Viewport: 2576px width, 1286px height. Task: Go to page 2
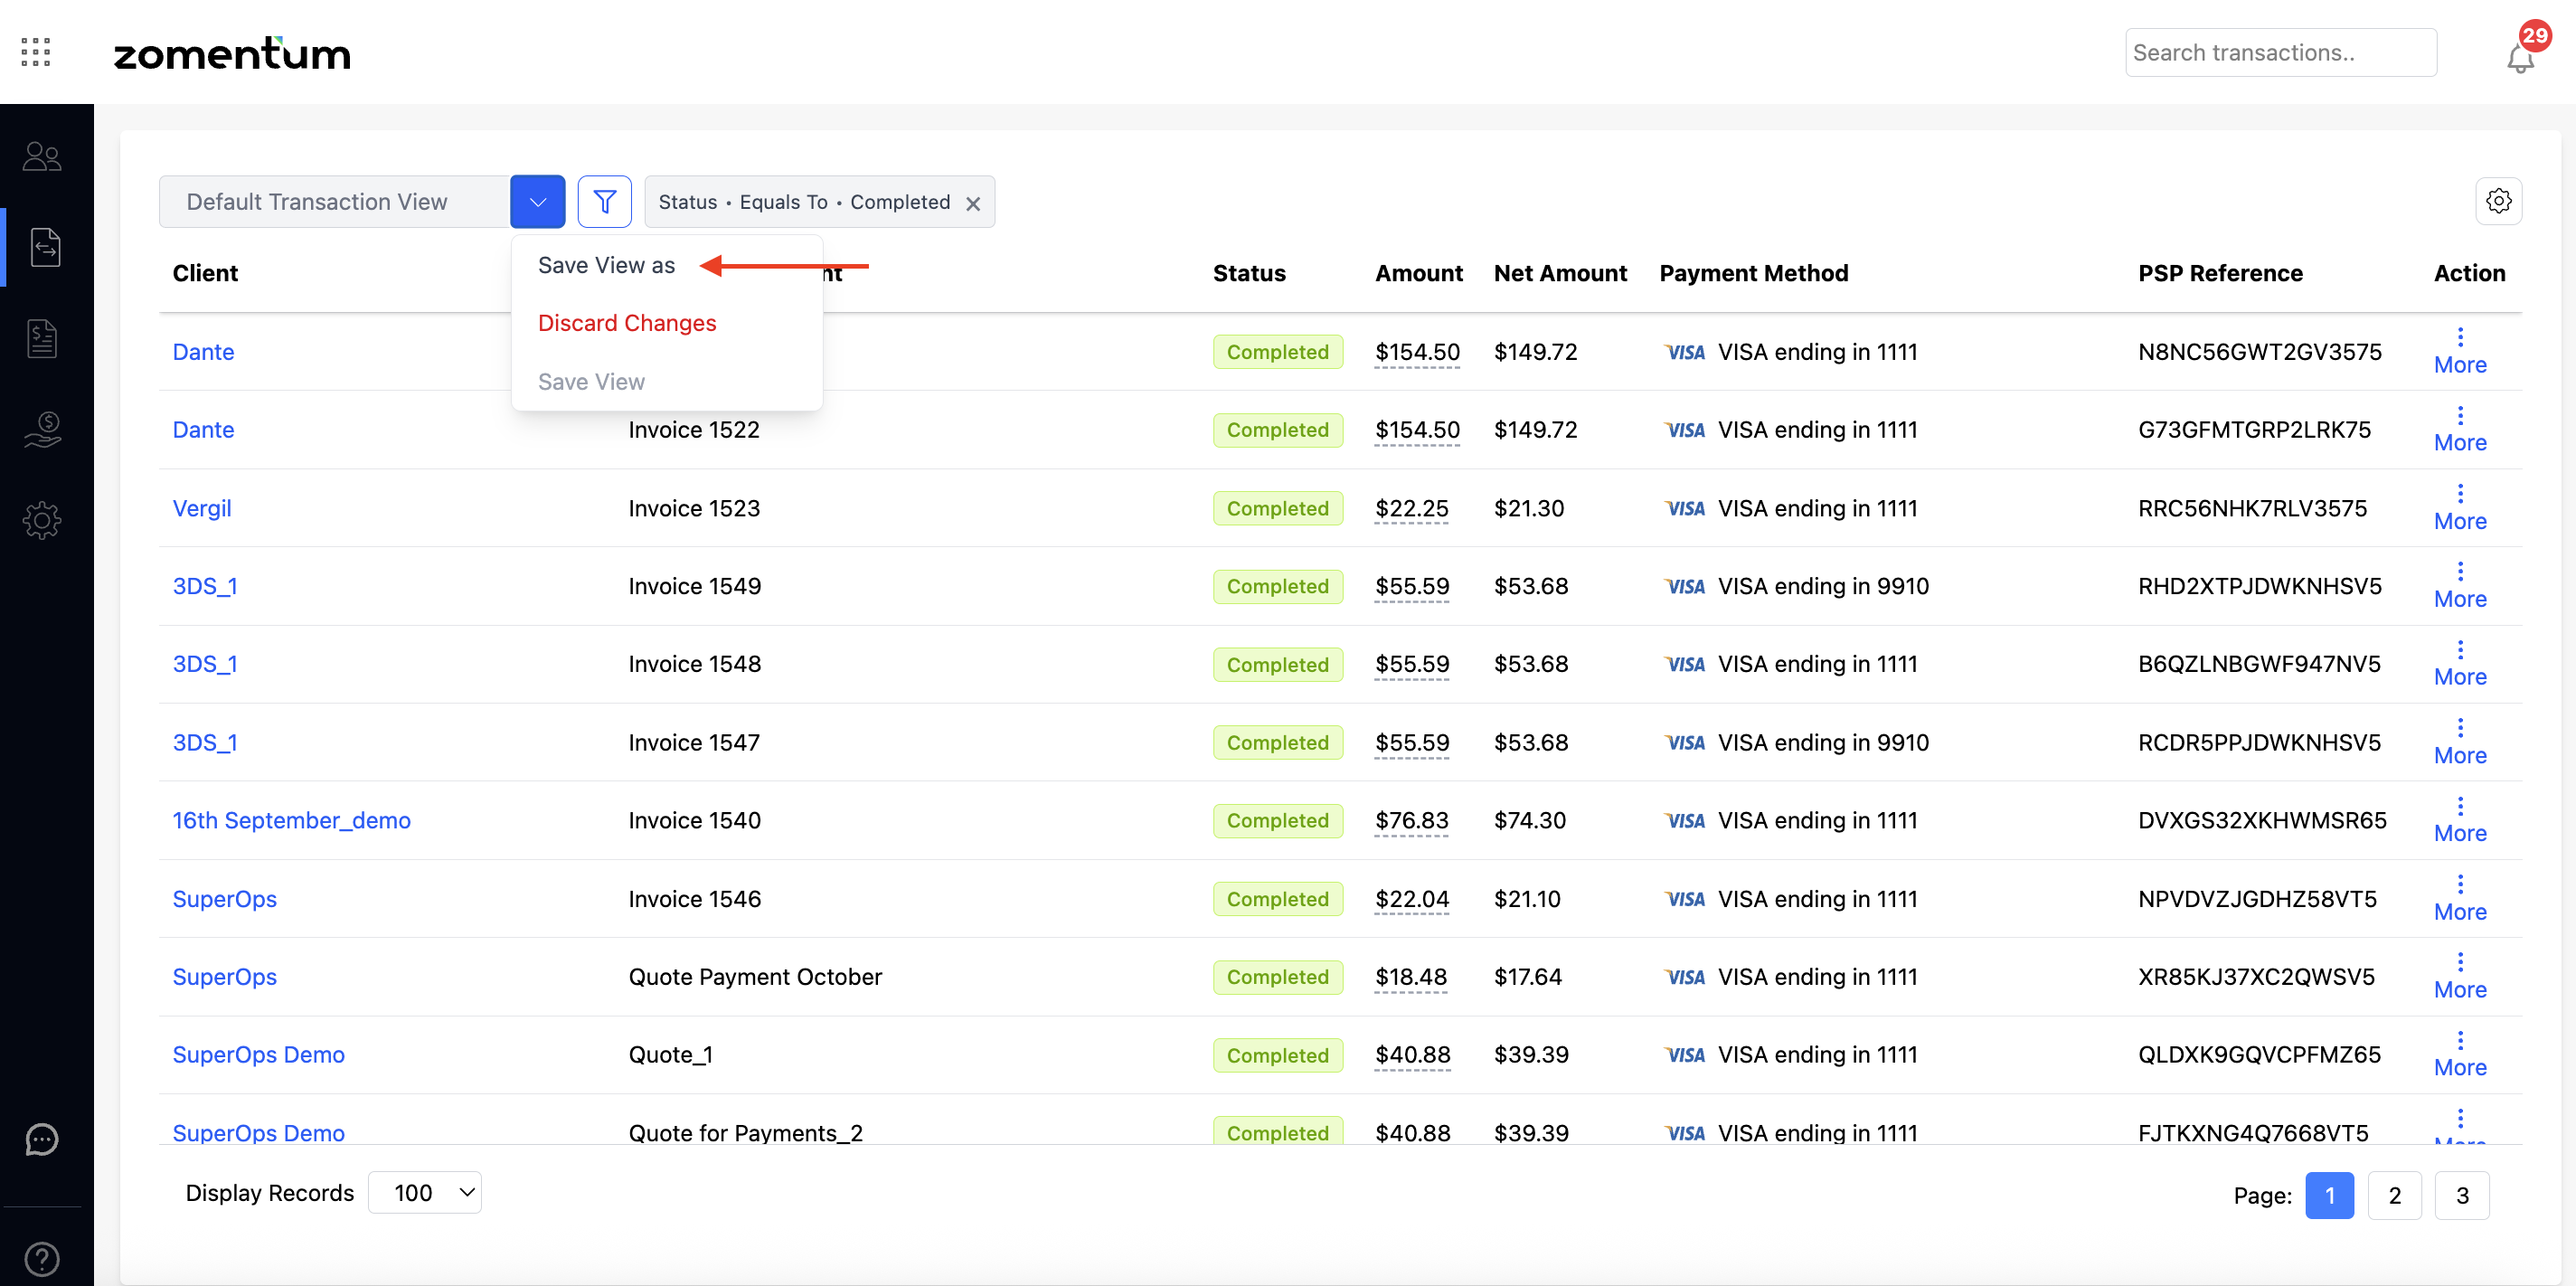click(2394, 1195)
